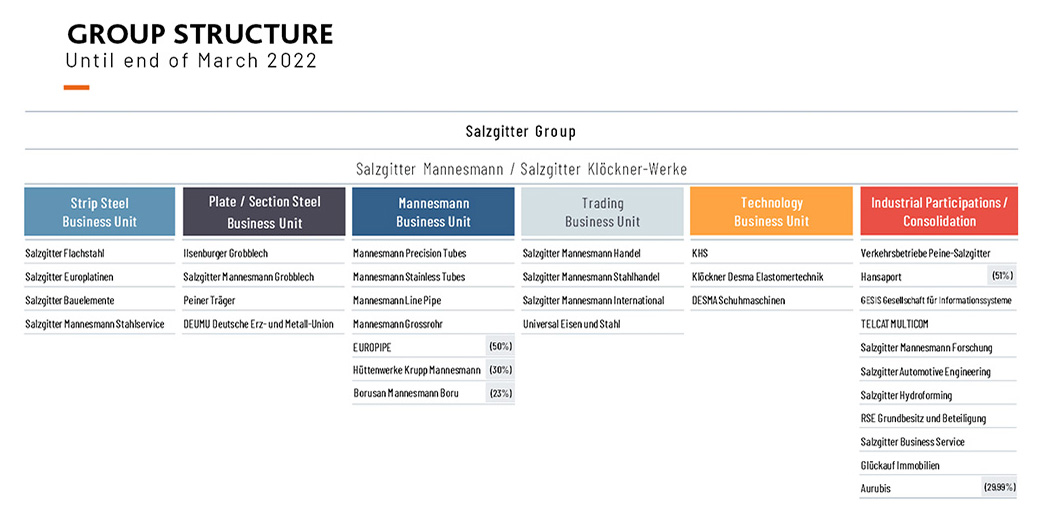Click the Strip Steel Business Unit header
The height and width of the screenshot is (521, 1040).
coord(99,212)
